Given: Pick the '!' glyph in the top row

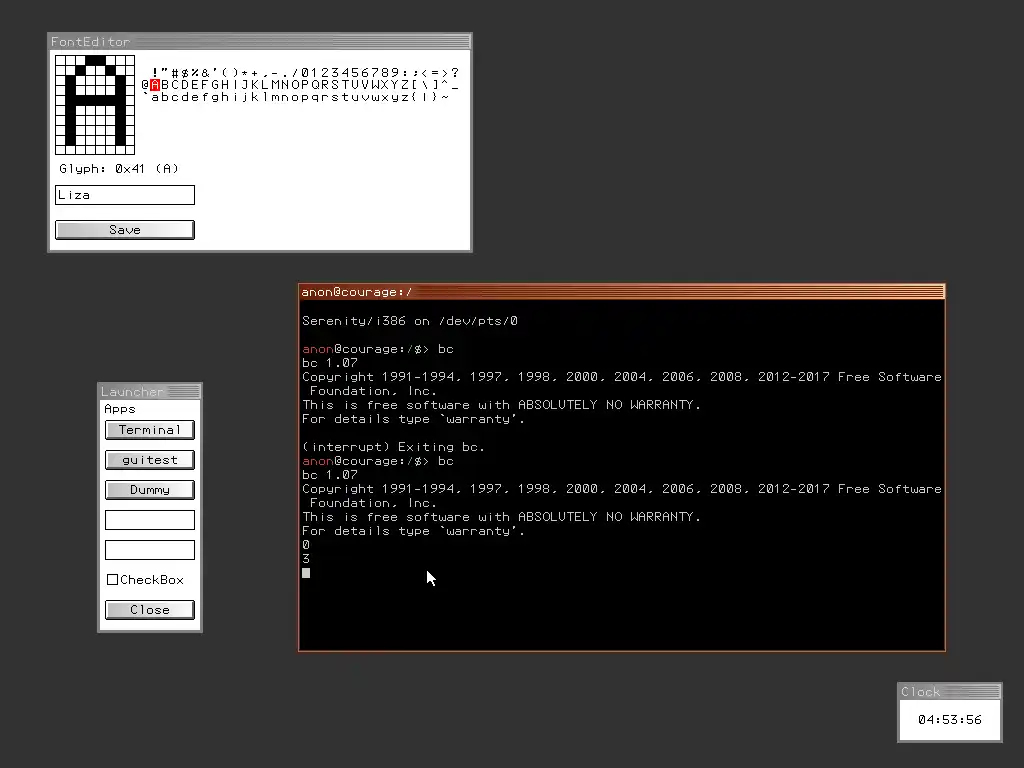Looking at the screenshot, I should pos(155,72).
